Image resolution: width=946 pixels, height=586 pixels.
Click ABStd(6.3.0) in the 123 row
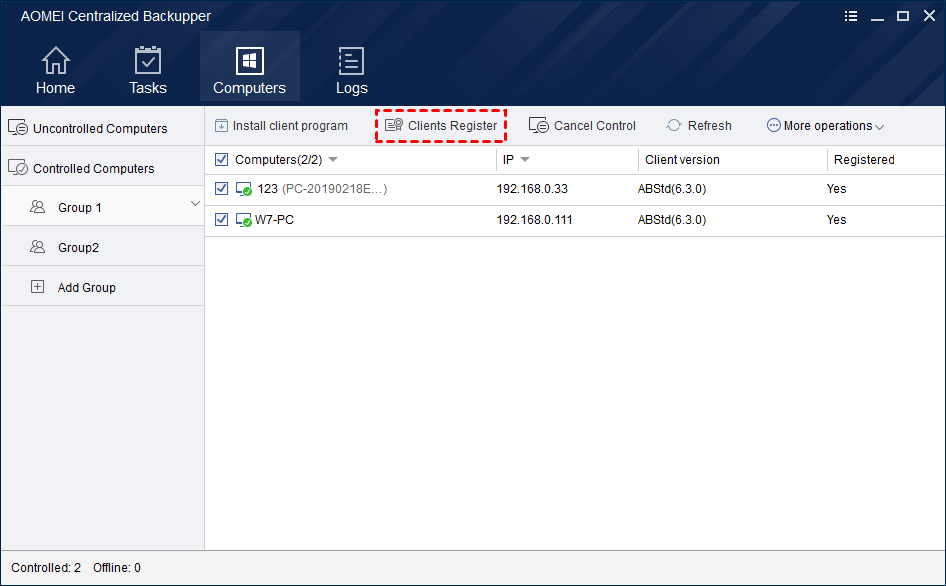tap(671, 189)
